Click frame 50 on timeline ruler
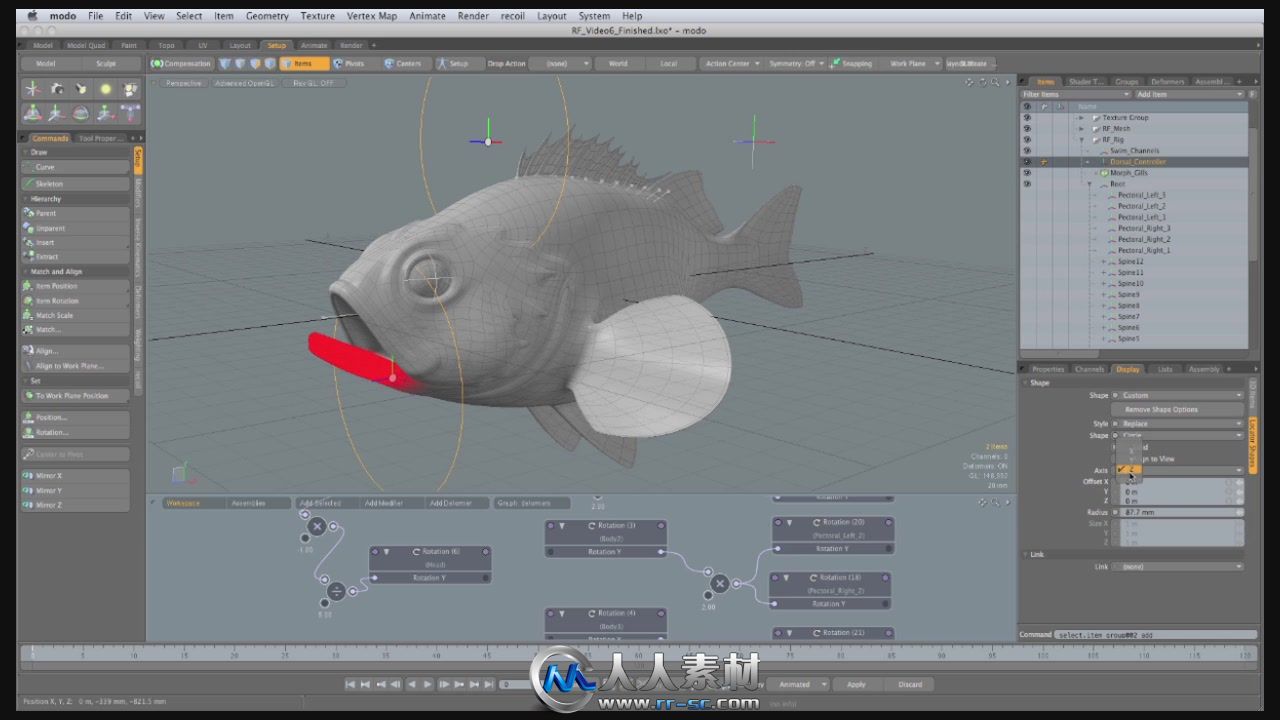 click(538, 655)
